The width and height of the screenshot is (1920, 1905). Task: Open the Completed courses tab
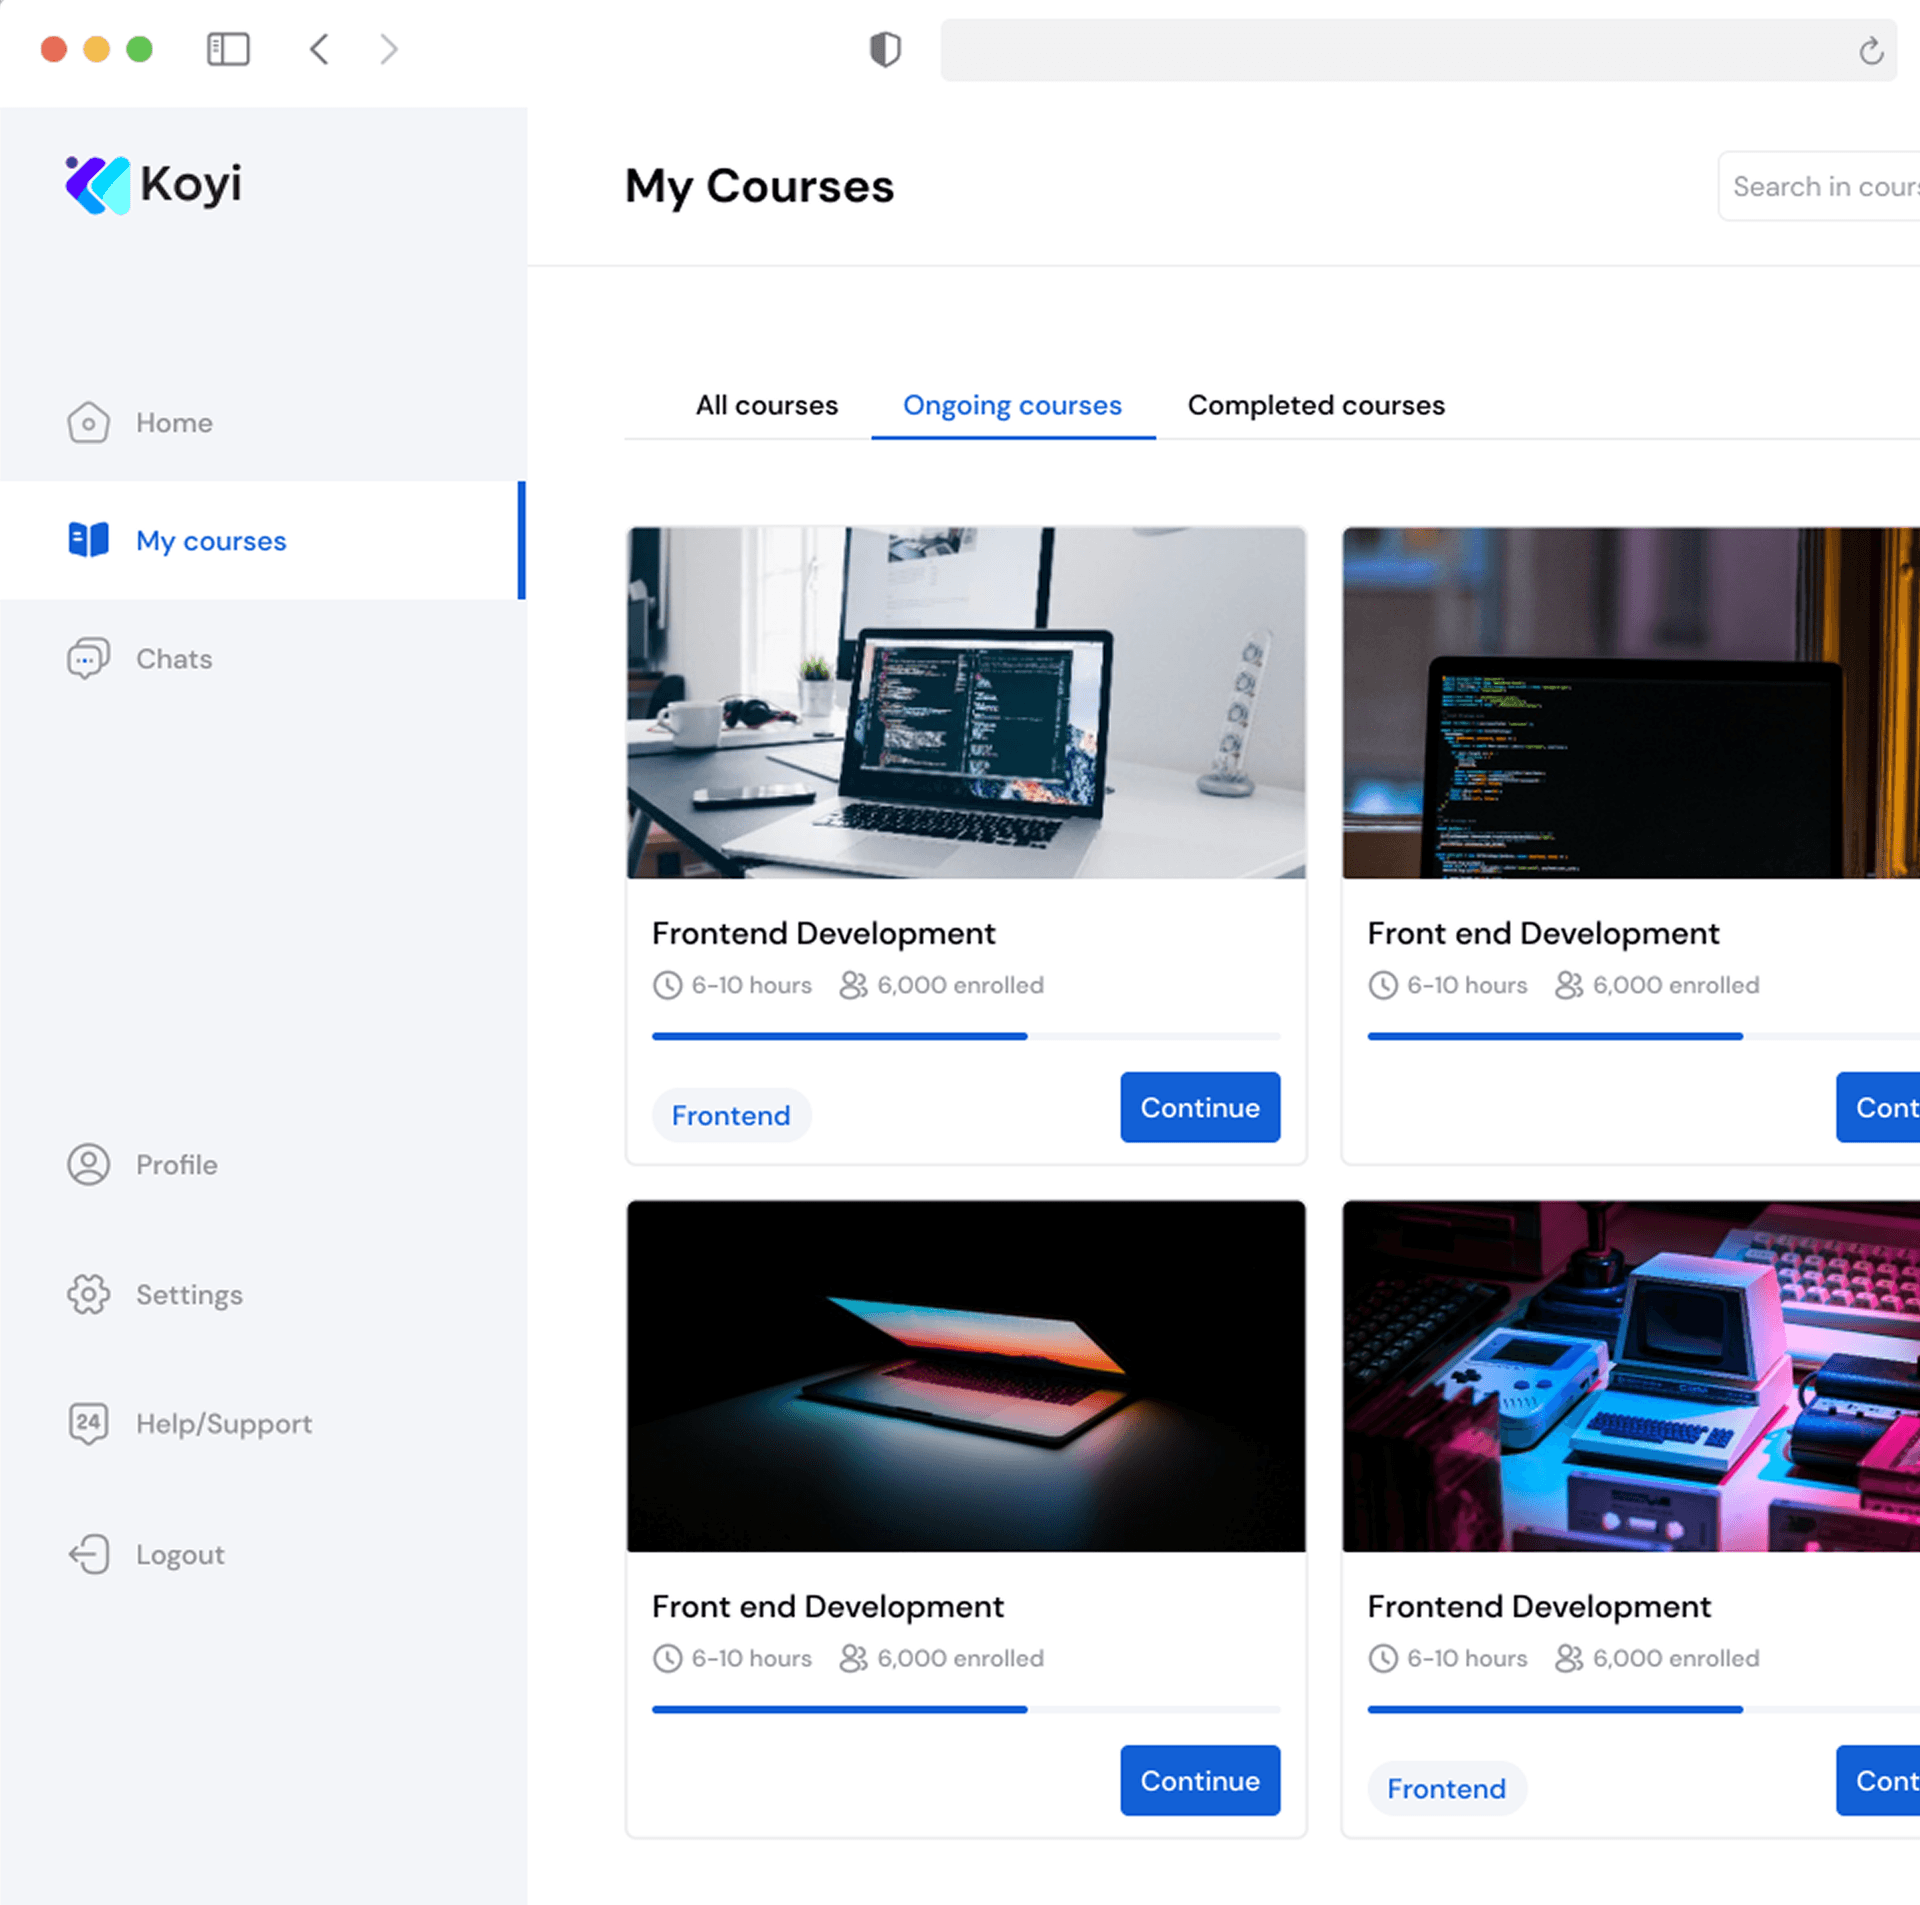tap(1315, 405)
